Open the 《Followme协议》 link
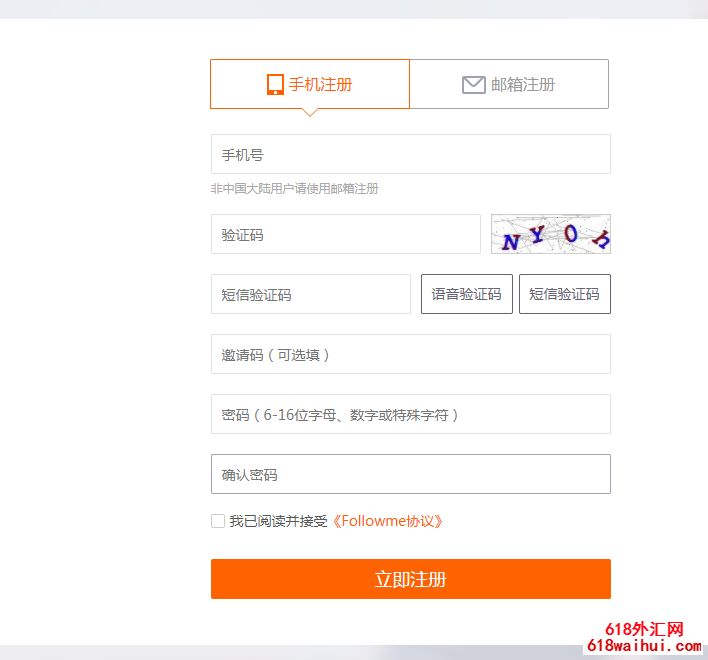The width and height of the screenshot is (708, 660). coord(387,521)
